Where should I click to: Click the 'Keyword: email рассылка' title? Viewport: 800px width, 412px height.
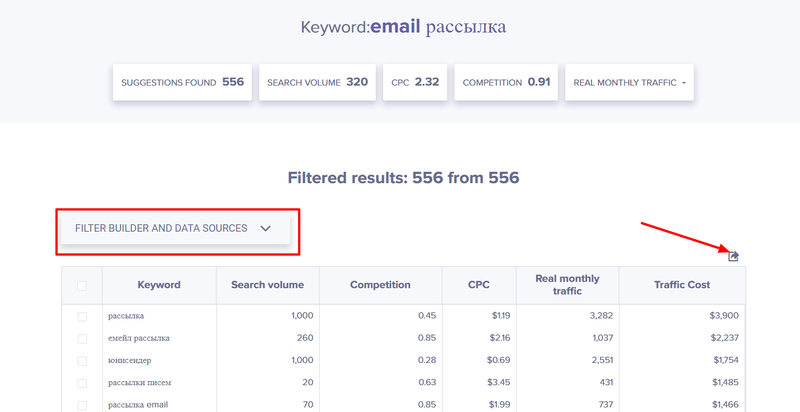tap(403, 27)
